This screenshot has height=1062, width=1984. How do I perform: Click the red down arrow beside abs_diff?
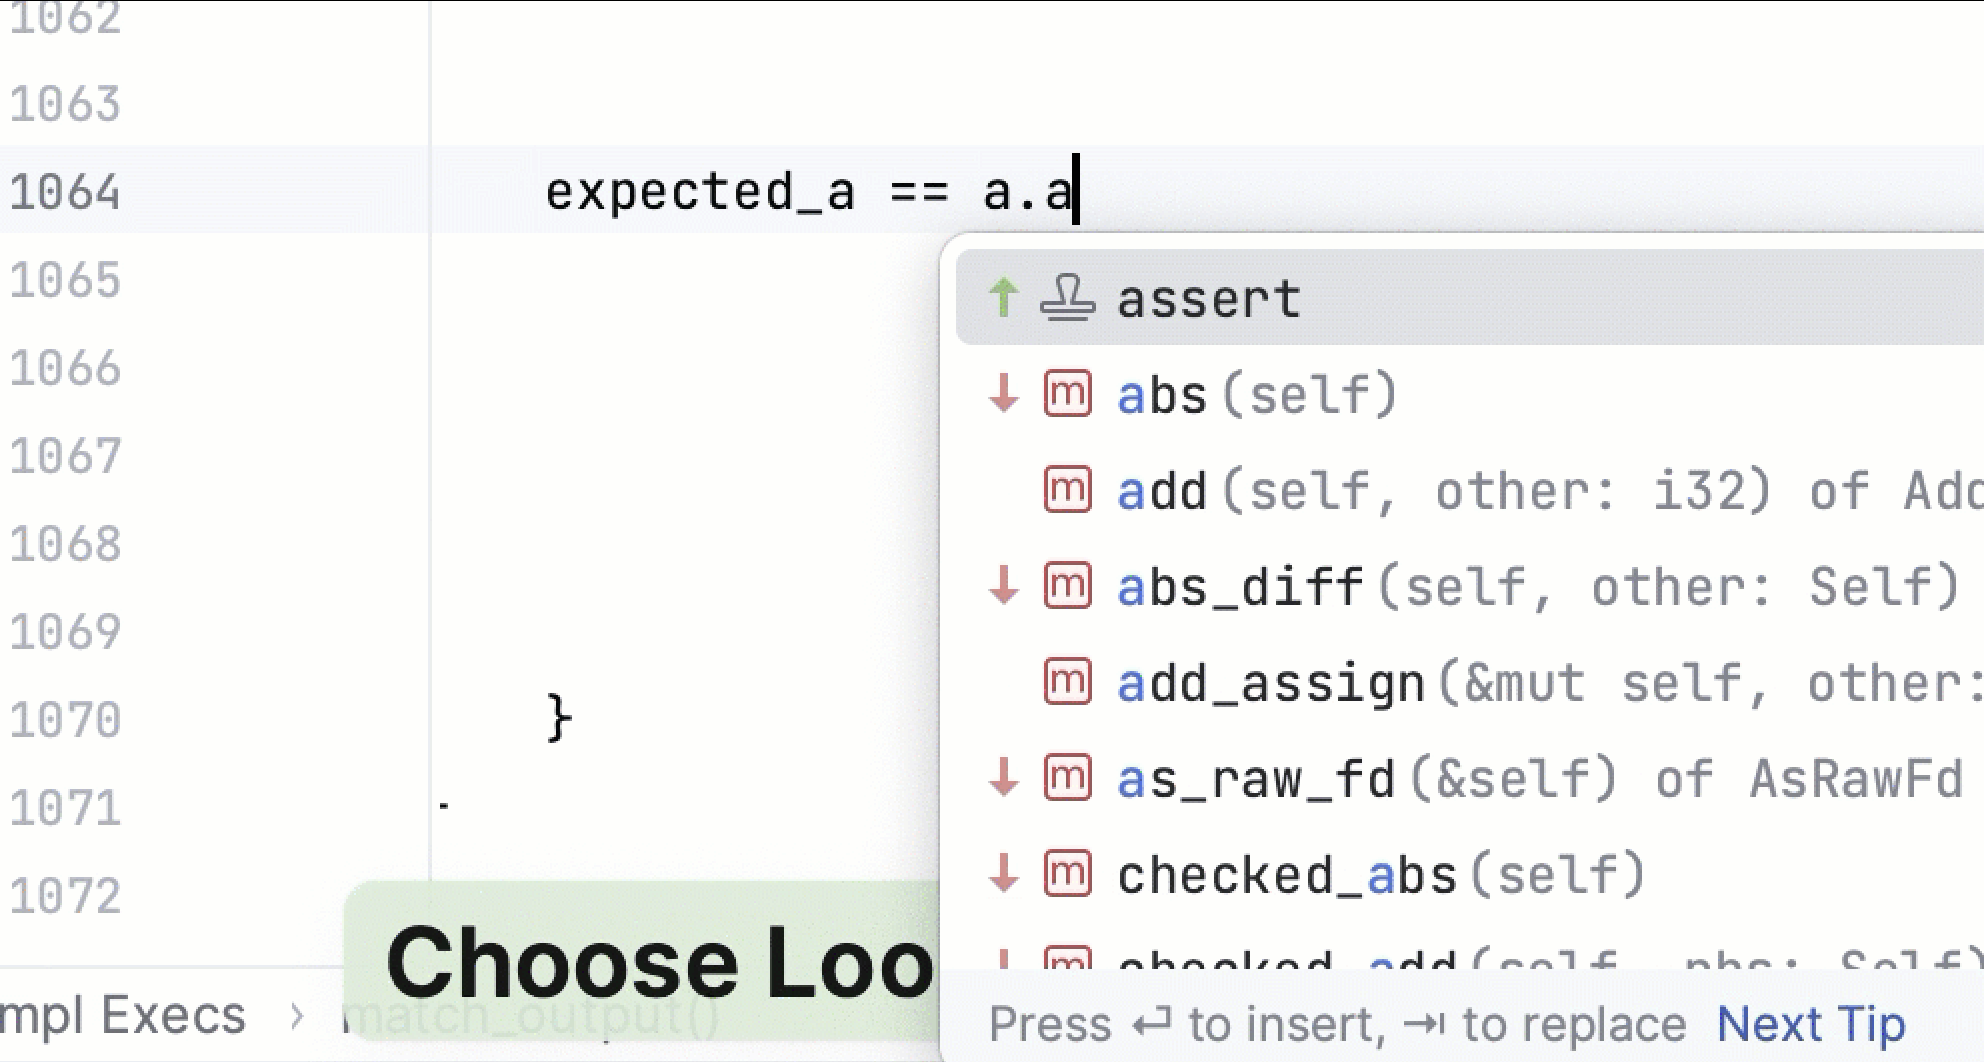1003,586
